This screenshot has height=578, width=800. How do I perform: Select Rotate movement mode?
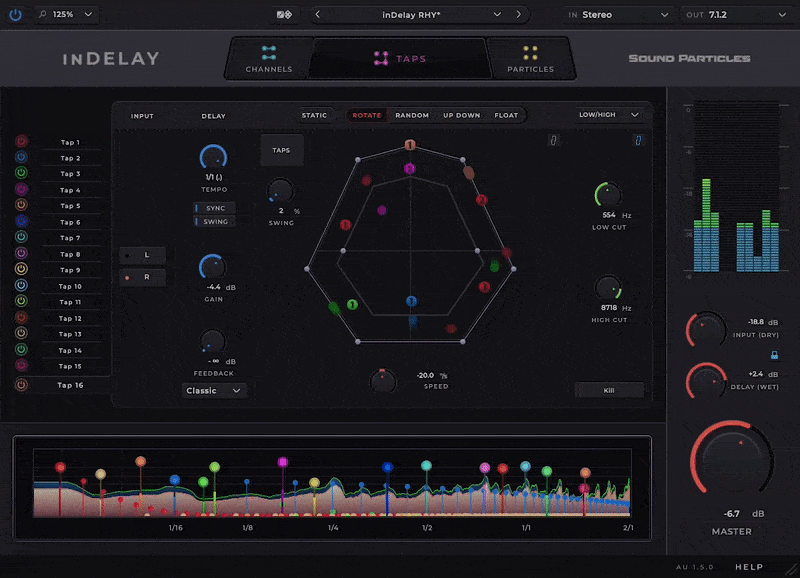point(367,115)
